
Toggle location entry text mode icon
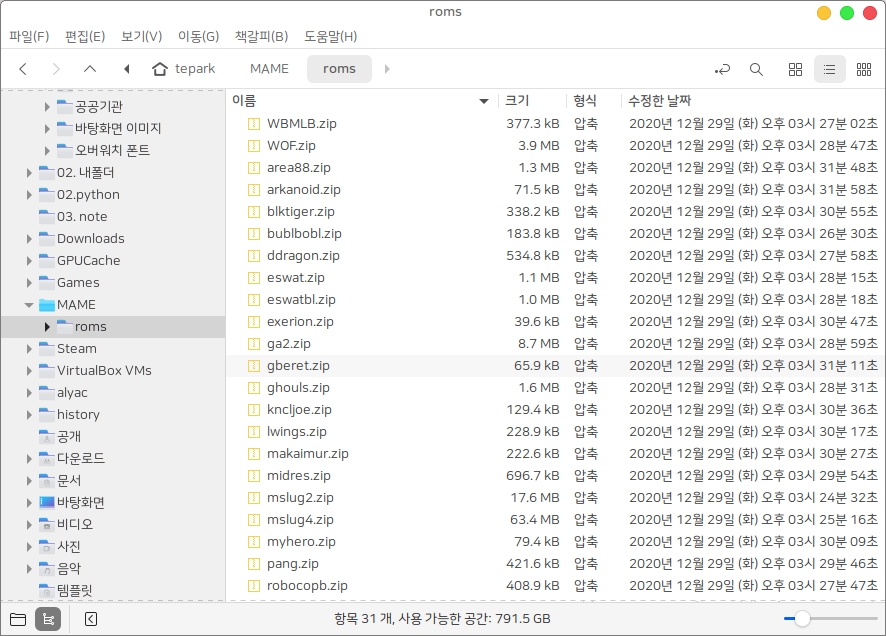(722, 69)
